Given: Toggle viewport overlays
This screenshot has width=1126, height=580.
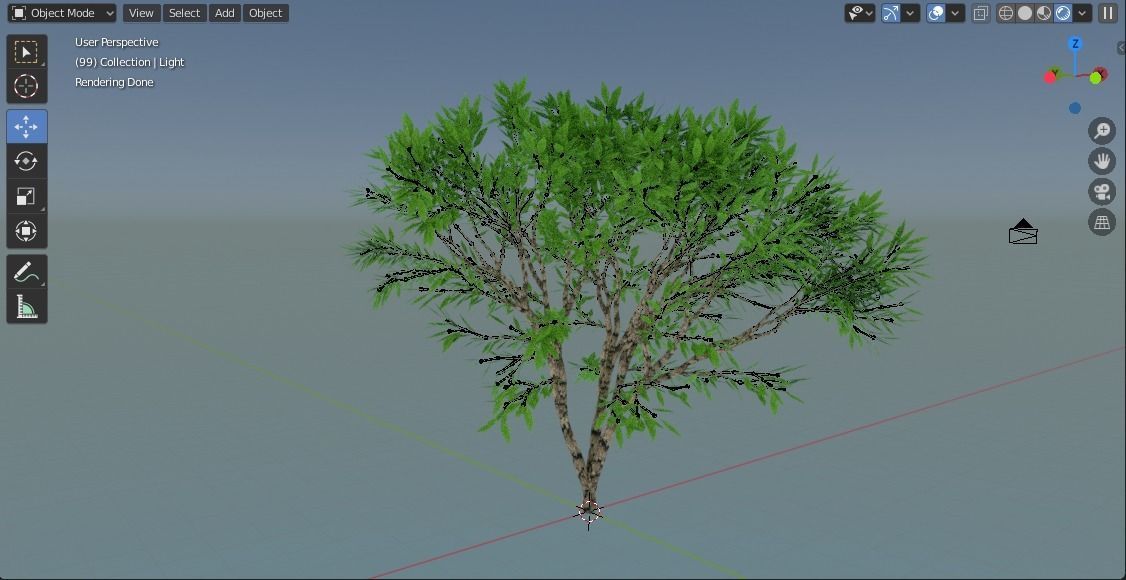Looking at the screenshot, I should tap(934, 12).
